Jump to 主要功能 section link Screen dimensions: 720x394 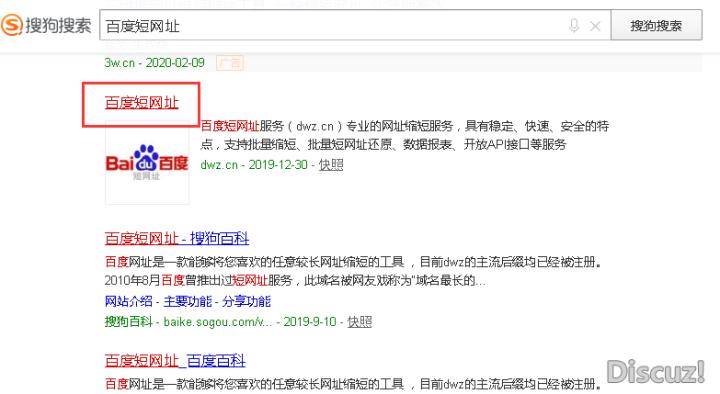click(x=187, y=301)
